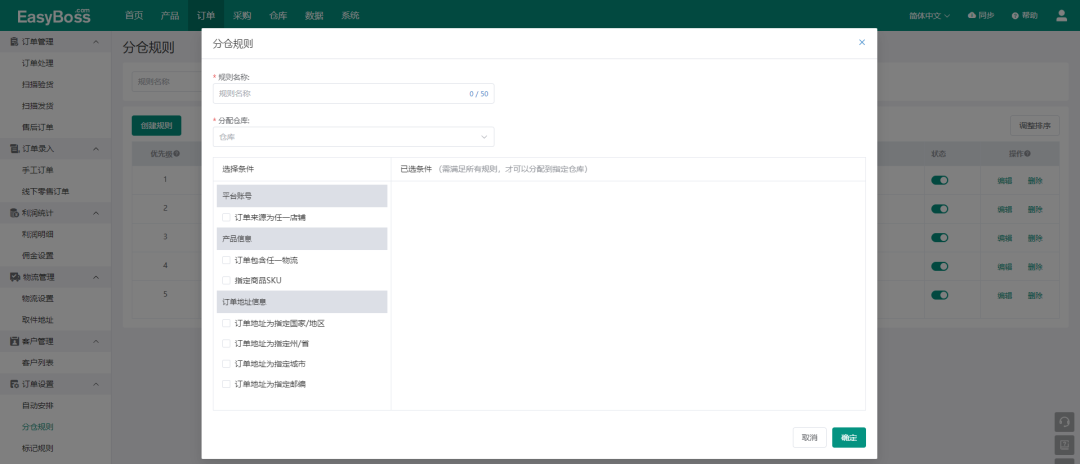
Task: Open the user account avatar icon
Action: tap(1061, 15)
